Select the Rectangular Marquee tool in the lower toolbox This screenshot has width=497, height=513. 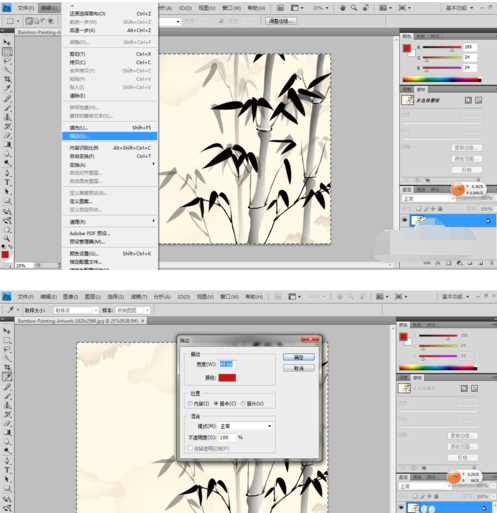(7, 340)
